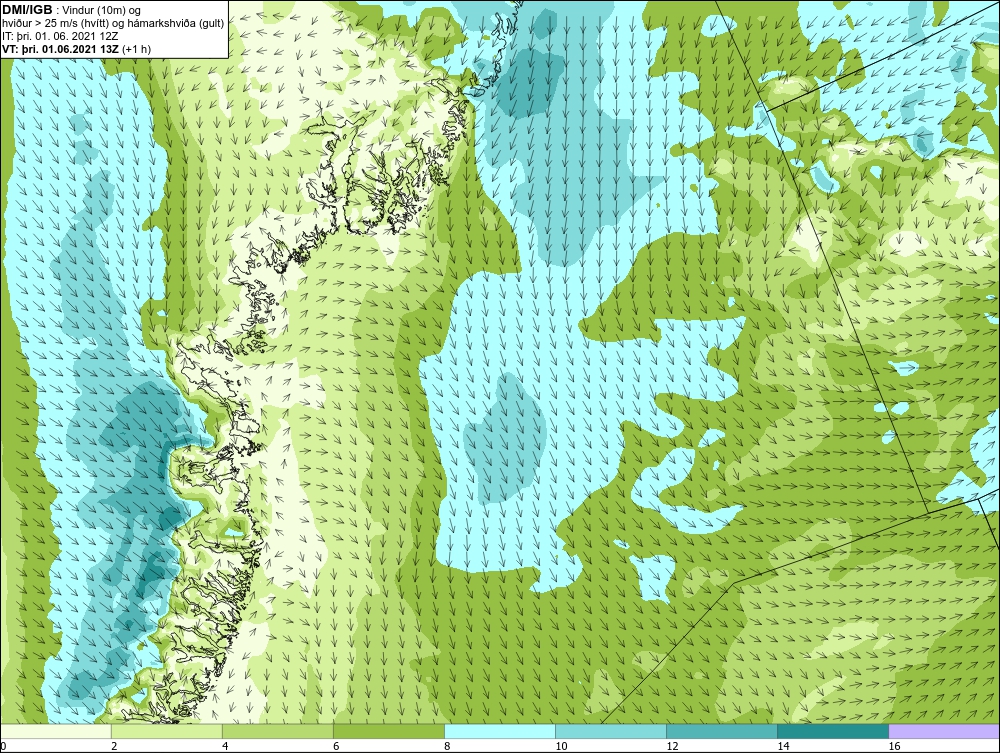
Task: Click the 'Vindur (10m) og' heading text
Action: (103, 11)
